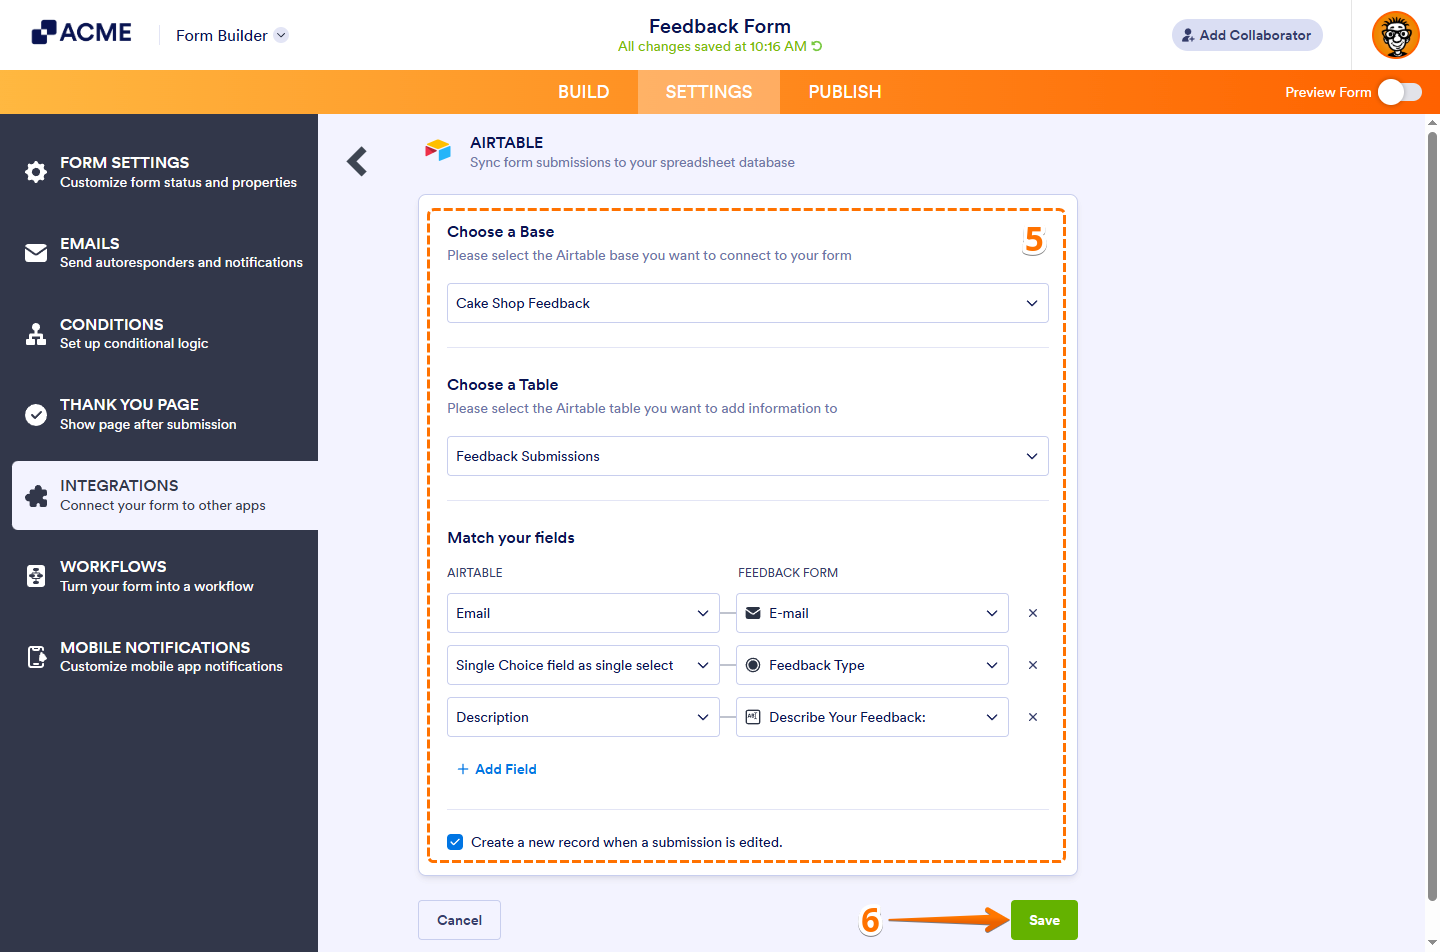Expand the Form Builder dropdown
Viewport: 1440px width, 952px height.
click(281, 34)
